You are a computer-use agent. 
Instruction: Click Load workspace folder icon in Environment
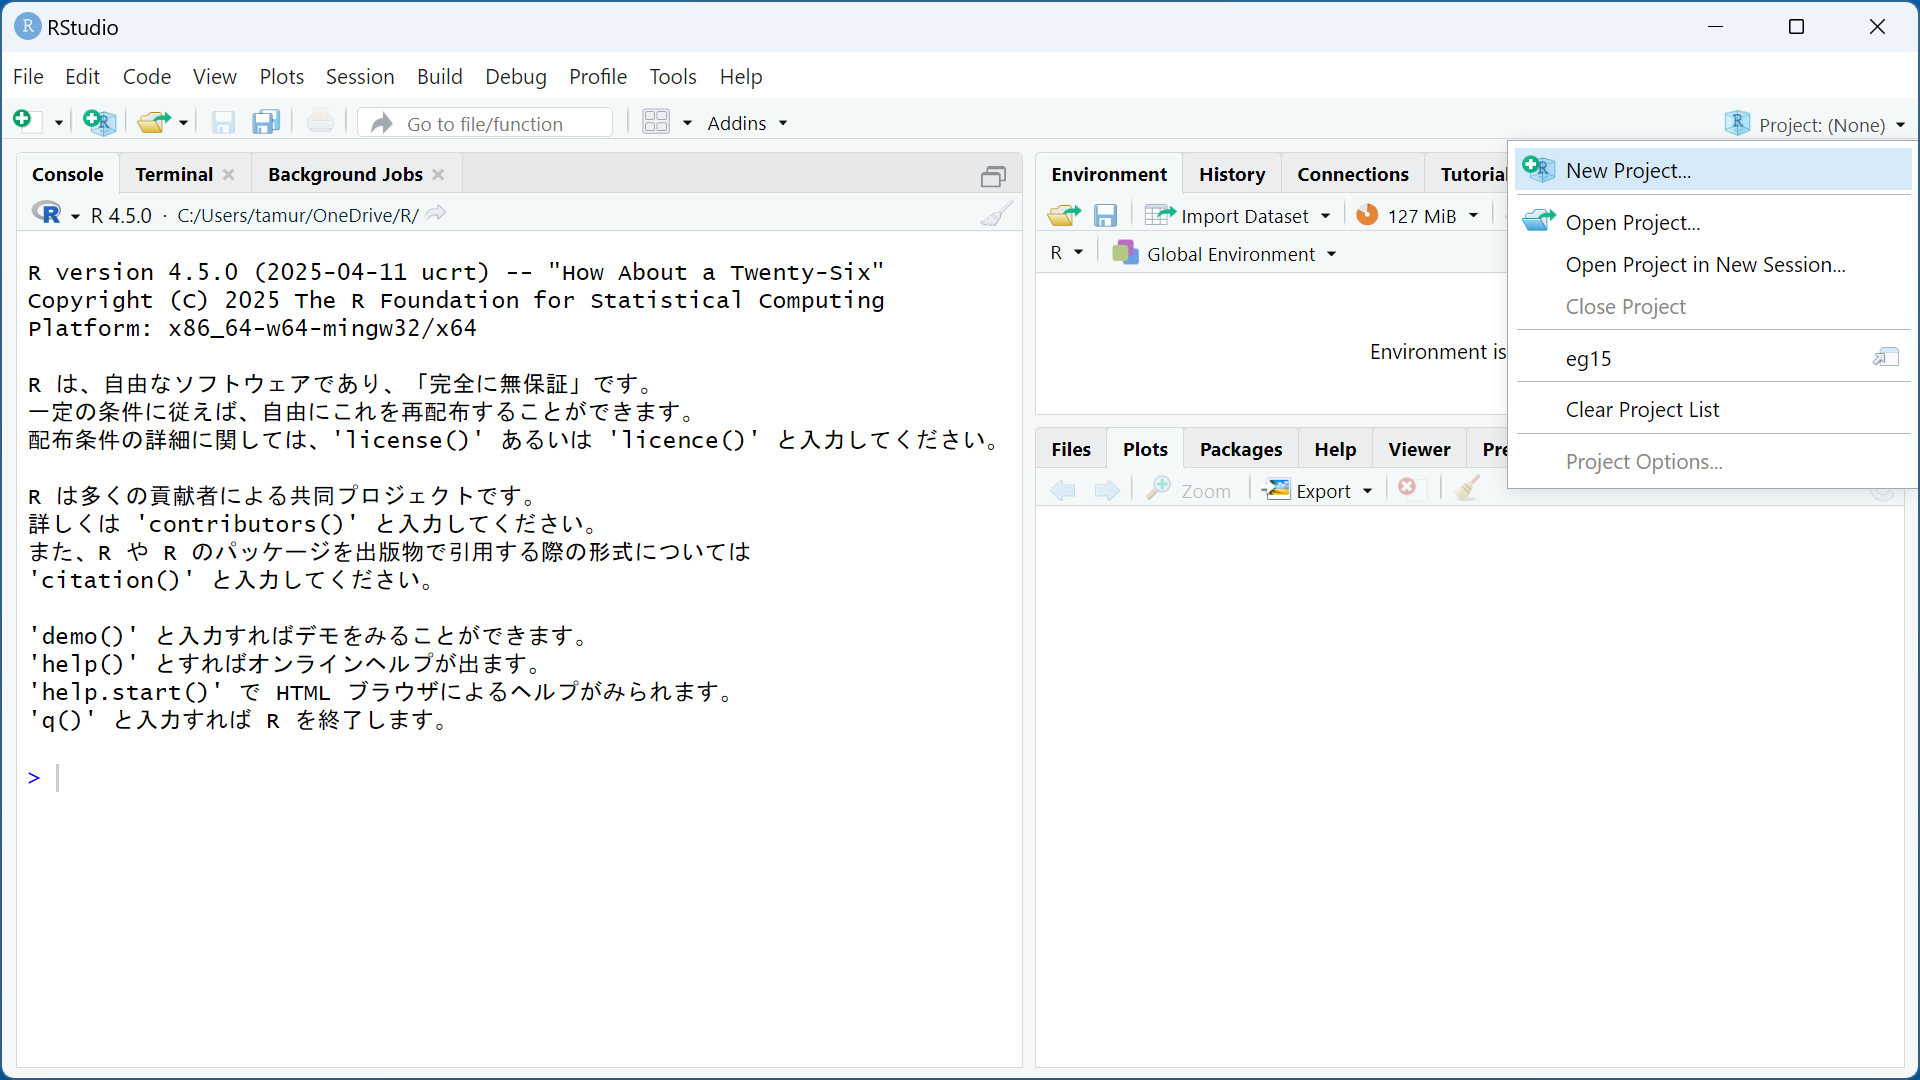pos(1063,216)
